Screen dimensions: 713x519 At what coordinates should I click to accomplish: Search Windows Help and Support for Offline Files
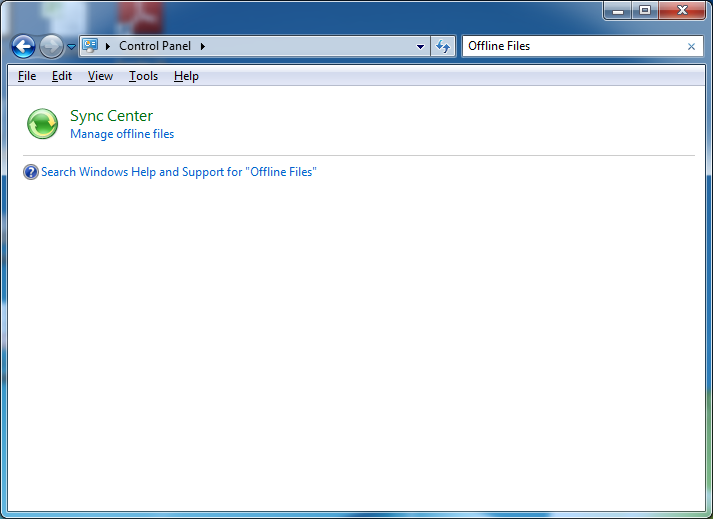click(179, 172)
